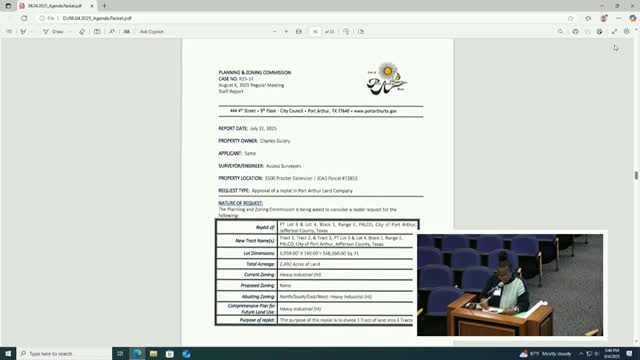640x360 pixels.
Task: Open Microsoft Store from taskbar
Action: tap(170, 353)
